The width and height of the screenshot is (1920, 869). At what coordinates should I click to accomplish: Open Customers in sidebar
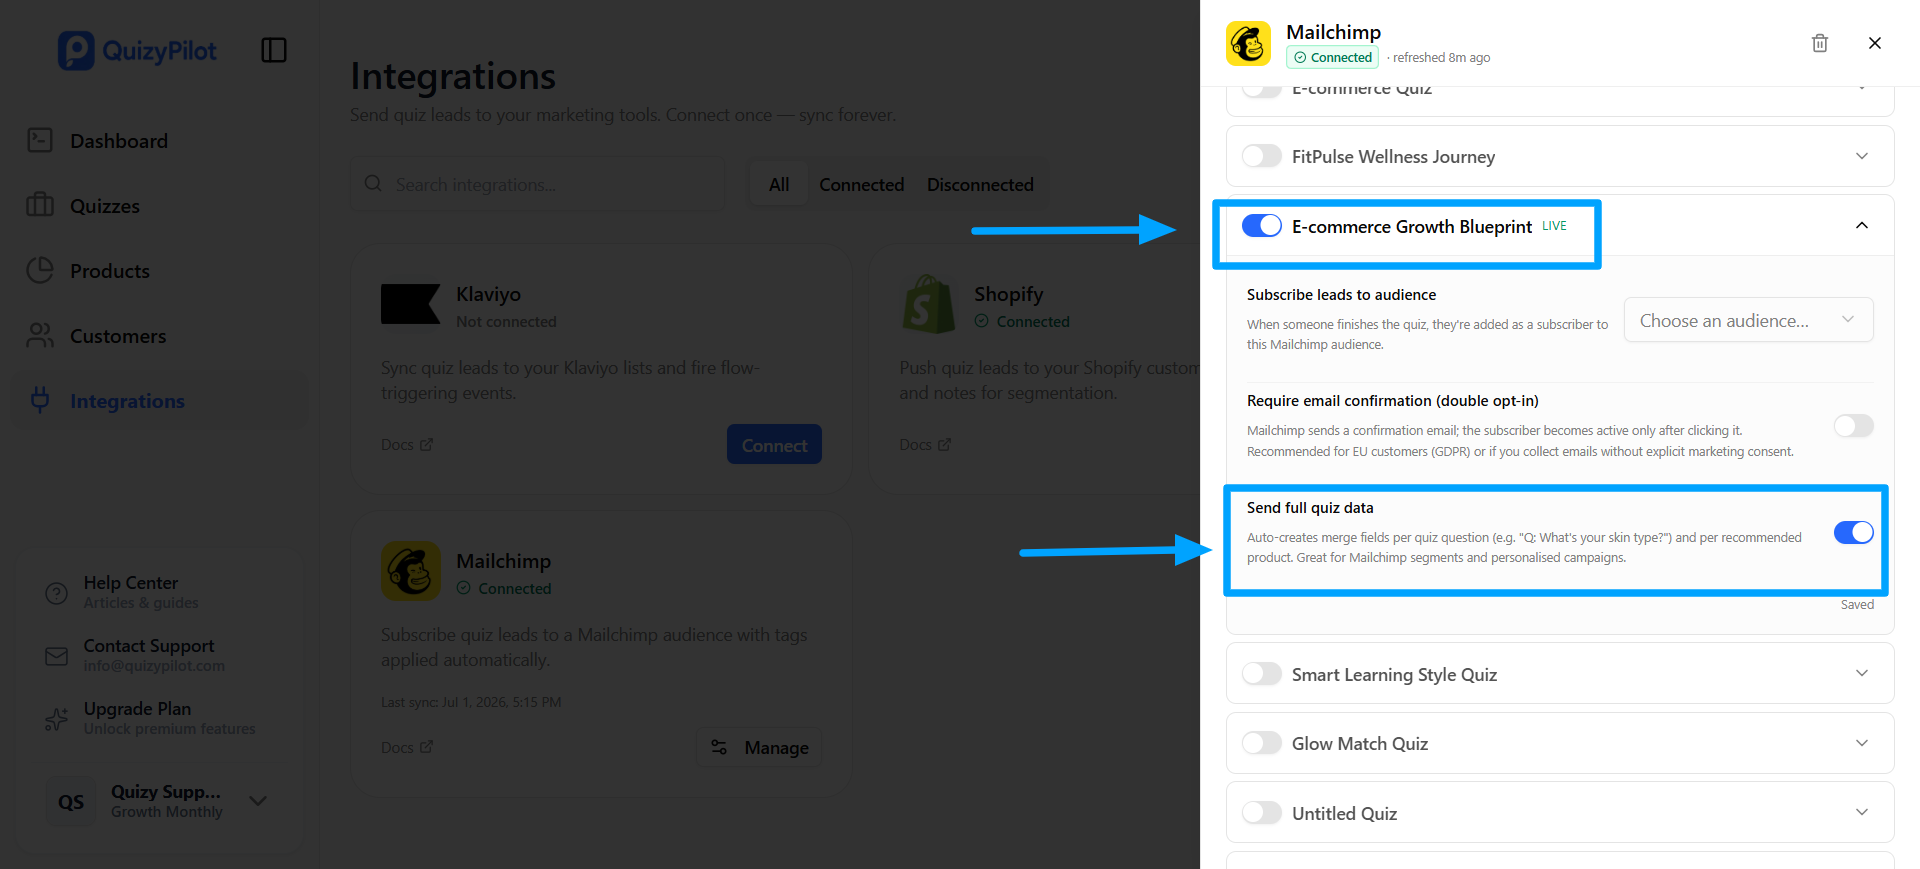click(160, 335)
